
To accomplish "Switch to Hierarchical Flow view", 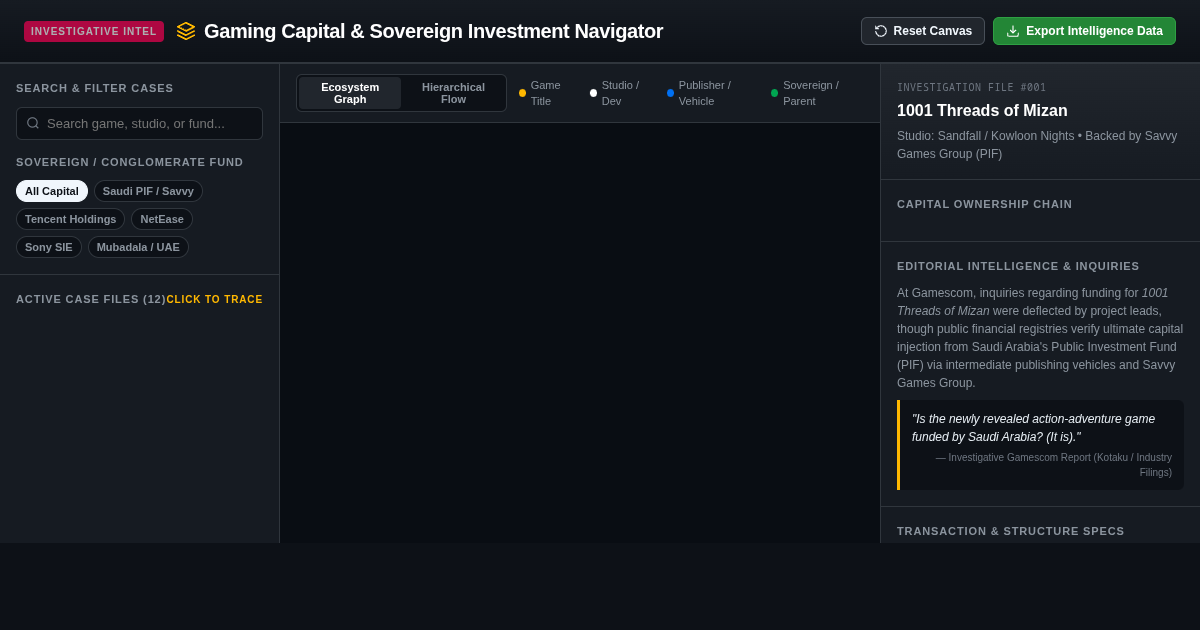I will click(453, 93).
